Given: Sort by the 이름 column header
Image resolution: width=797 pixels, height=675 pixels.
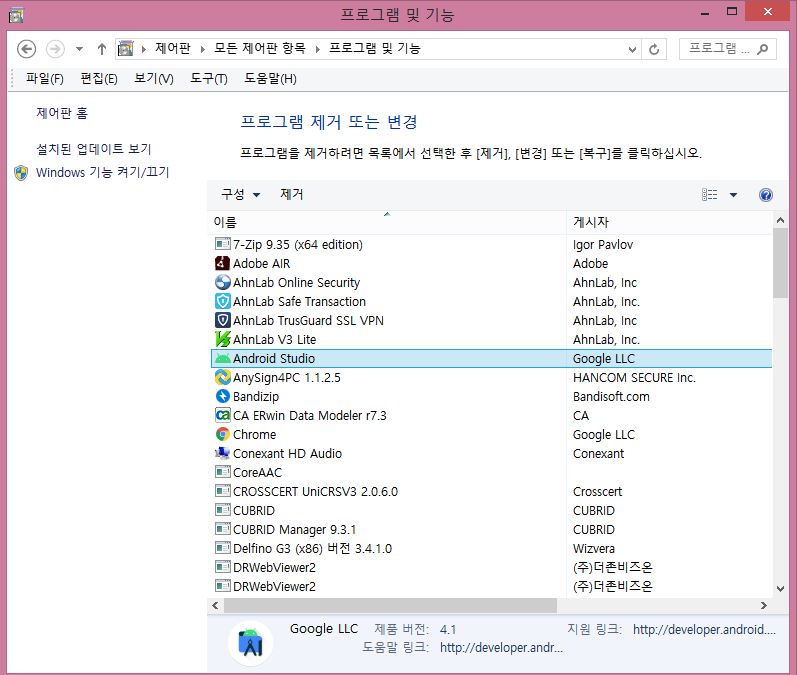Looking at the screenshot, I should (x=387, y=222).
